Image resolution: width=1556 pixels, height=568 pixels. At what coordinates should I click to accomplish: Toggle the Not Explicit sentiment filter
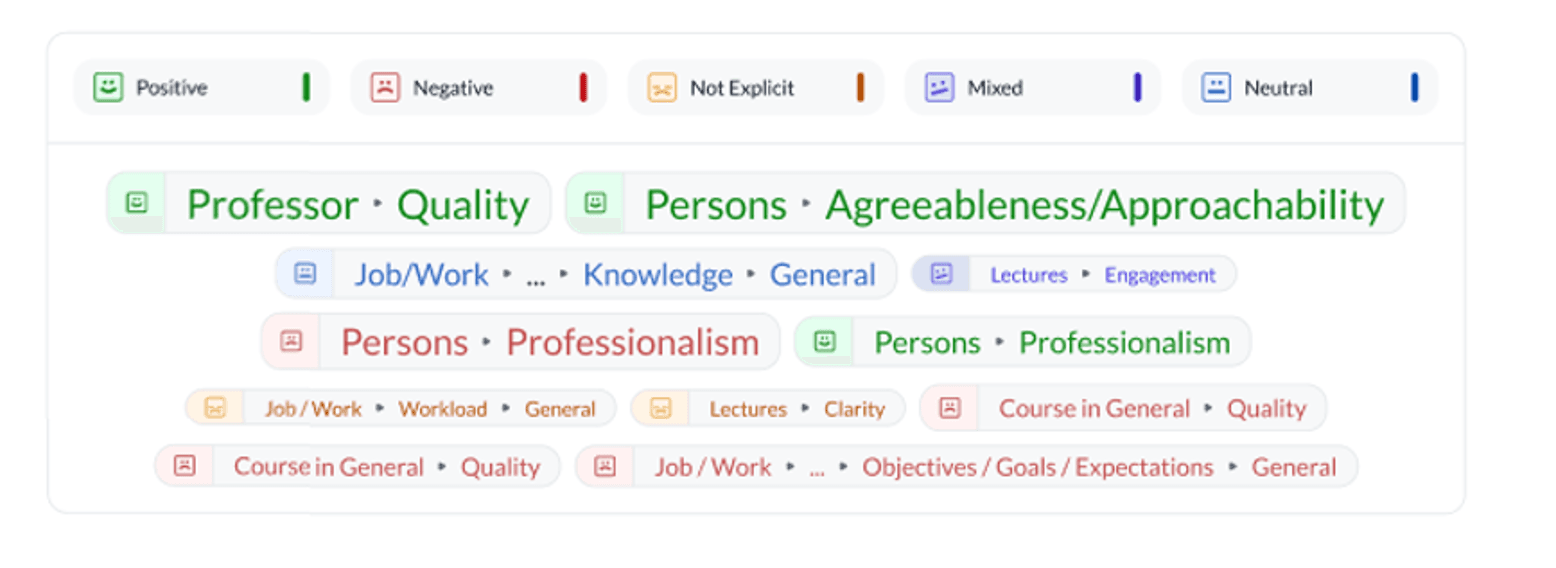(756, 88)
